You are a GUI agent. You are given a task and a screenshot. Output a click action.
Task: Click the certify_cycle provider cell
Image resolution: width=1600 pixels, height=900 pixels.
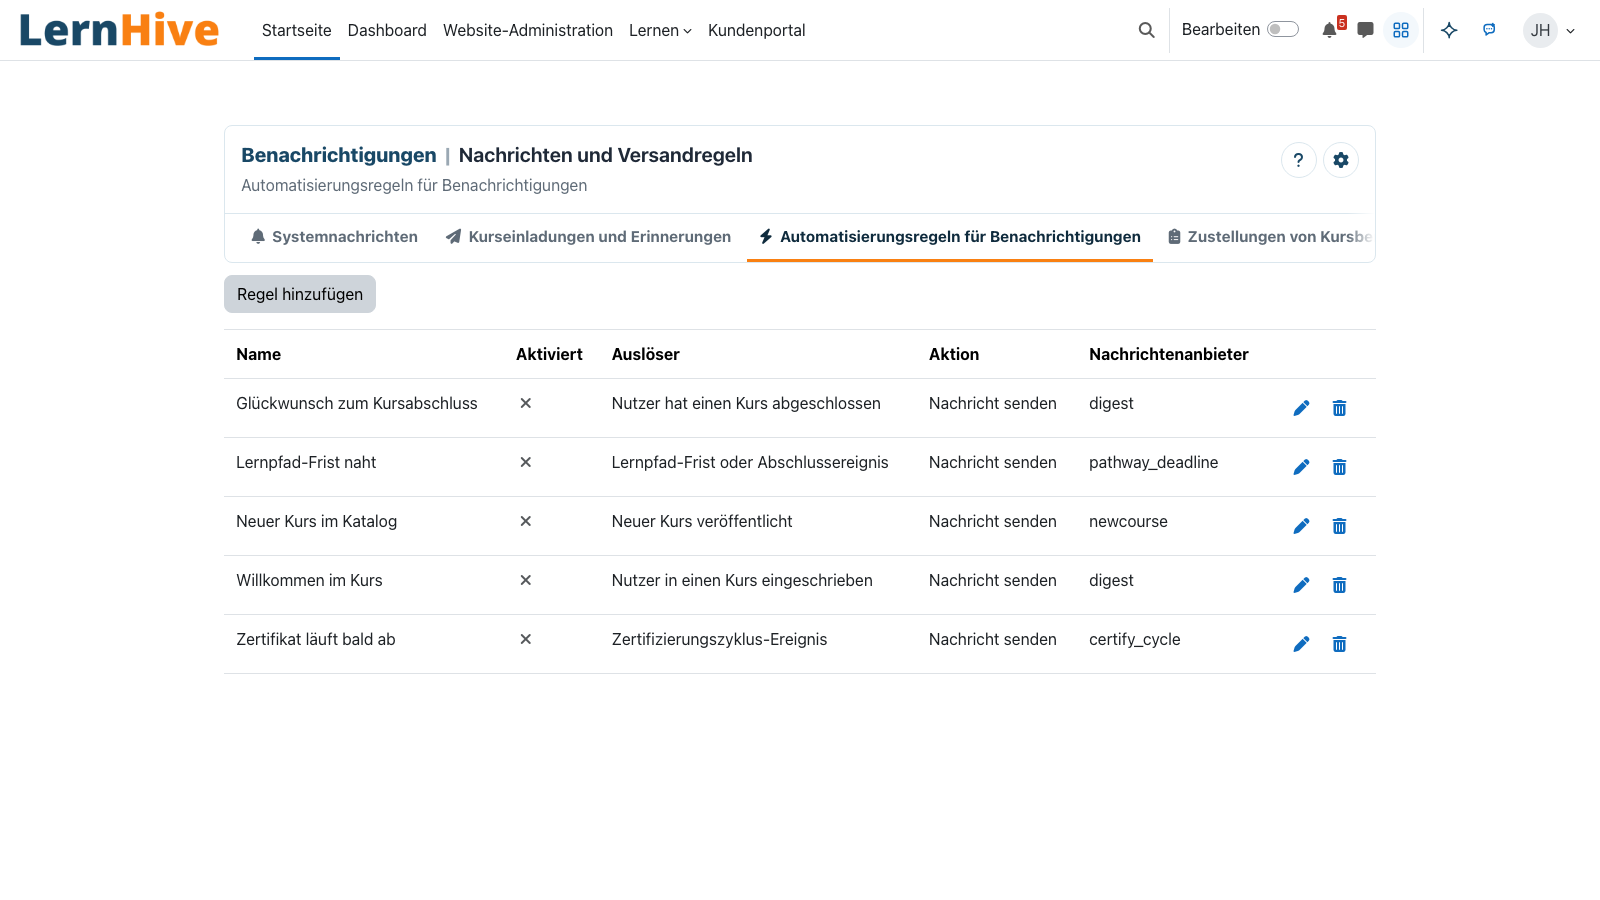(x=1135, y=639)
